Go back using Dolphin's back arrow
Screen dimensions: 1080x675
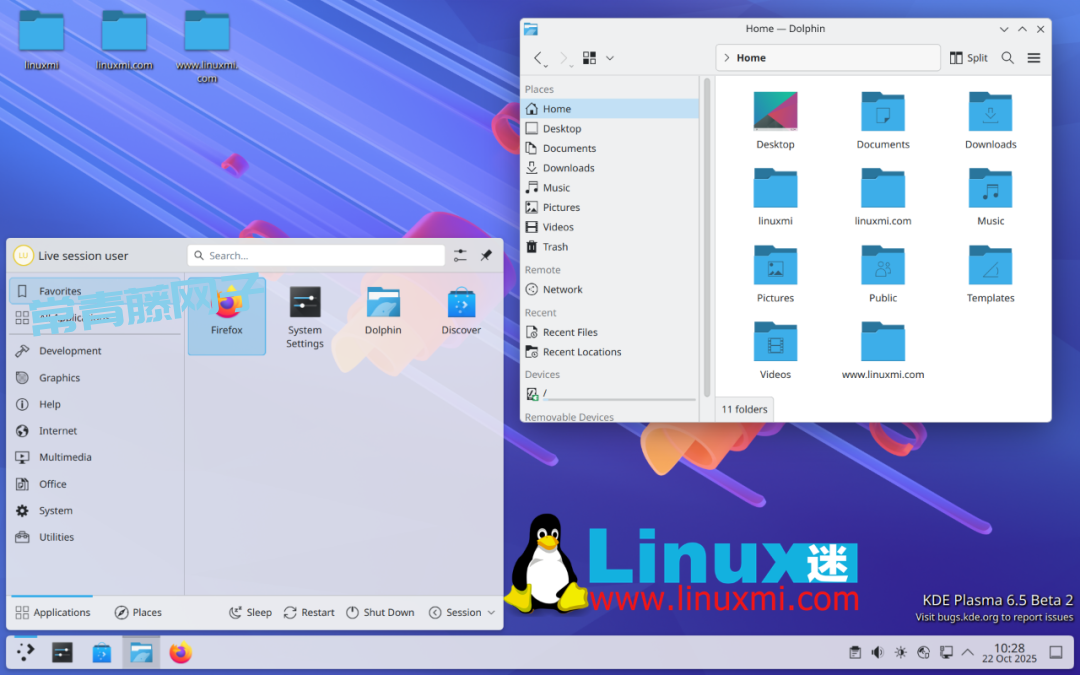coord(538,58)
